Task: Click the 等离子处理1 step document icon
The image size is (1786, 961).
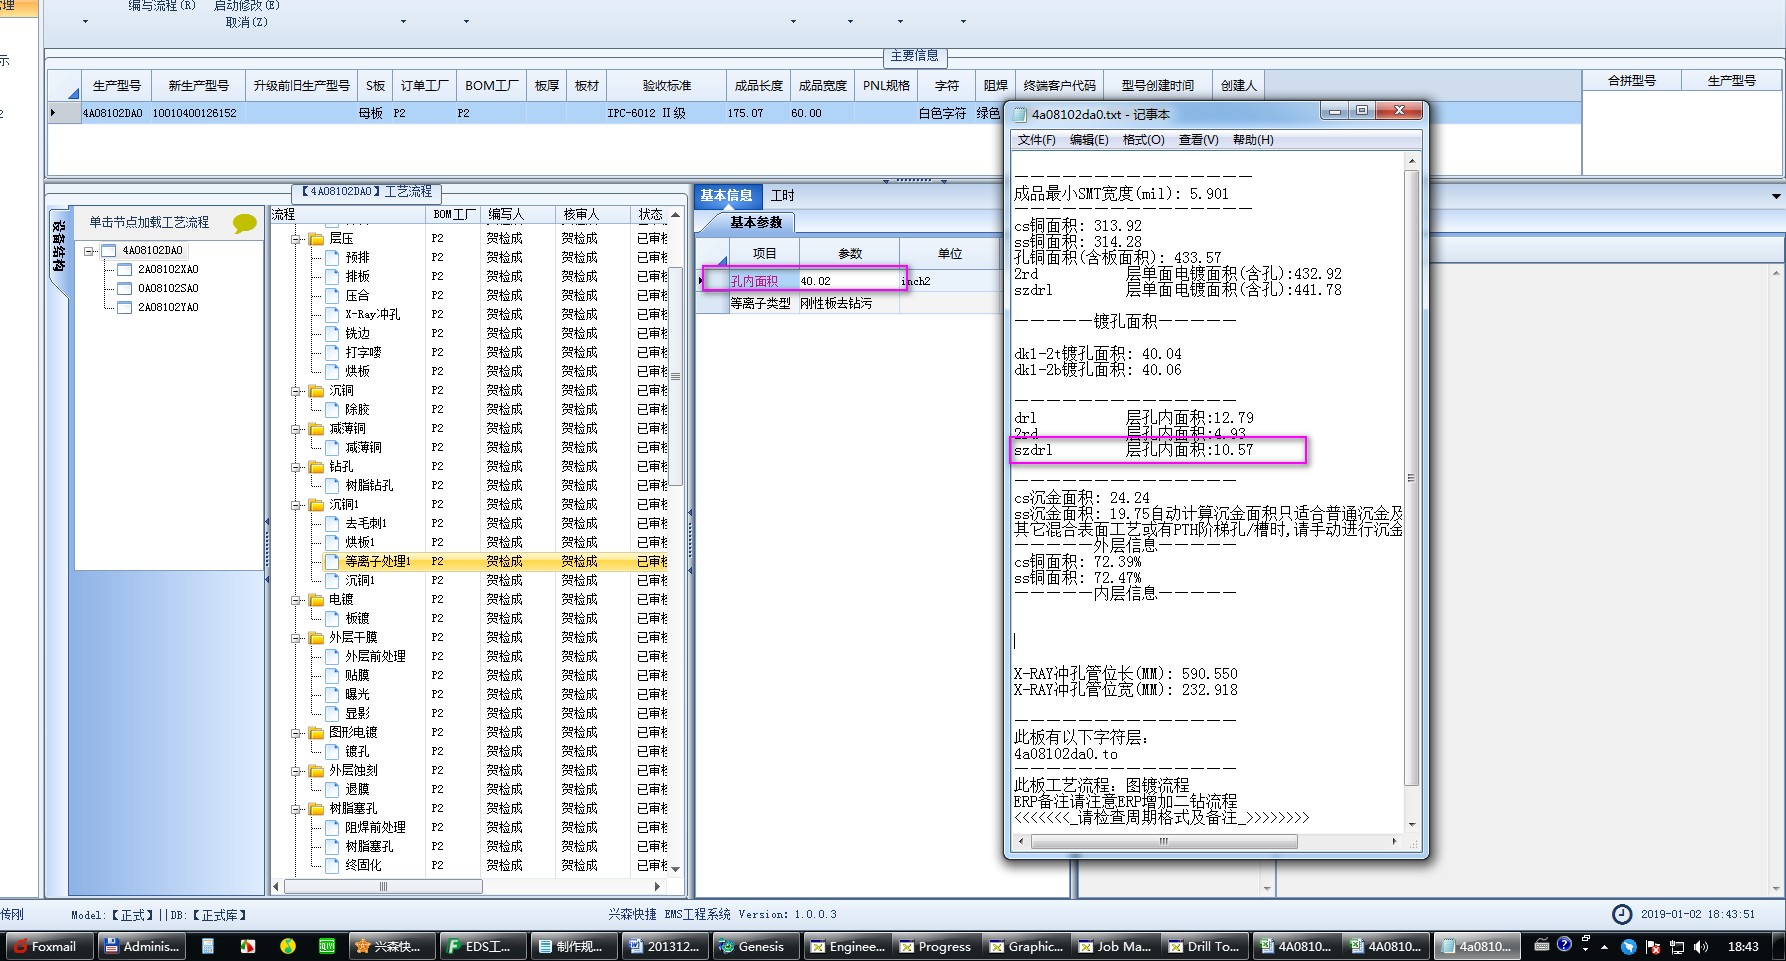Action: tap(332, 562)
